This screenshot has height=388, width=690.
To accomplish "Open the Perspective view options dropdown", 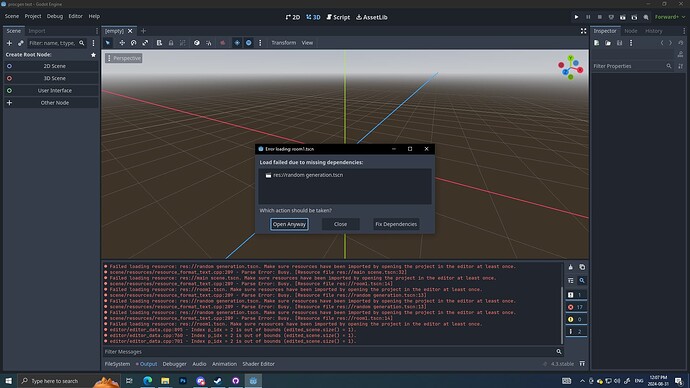I will click(124, 58).
